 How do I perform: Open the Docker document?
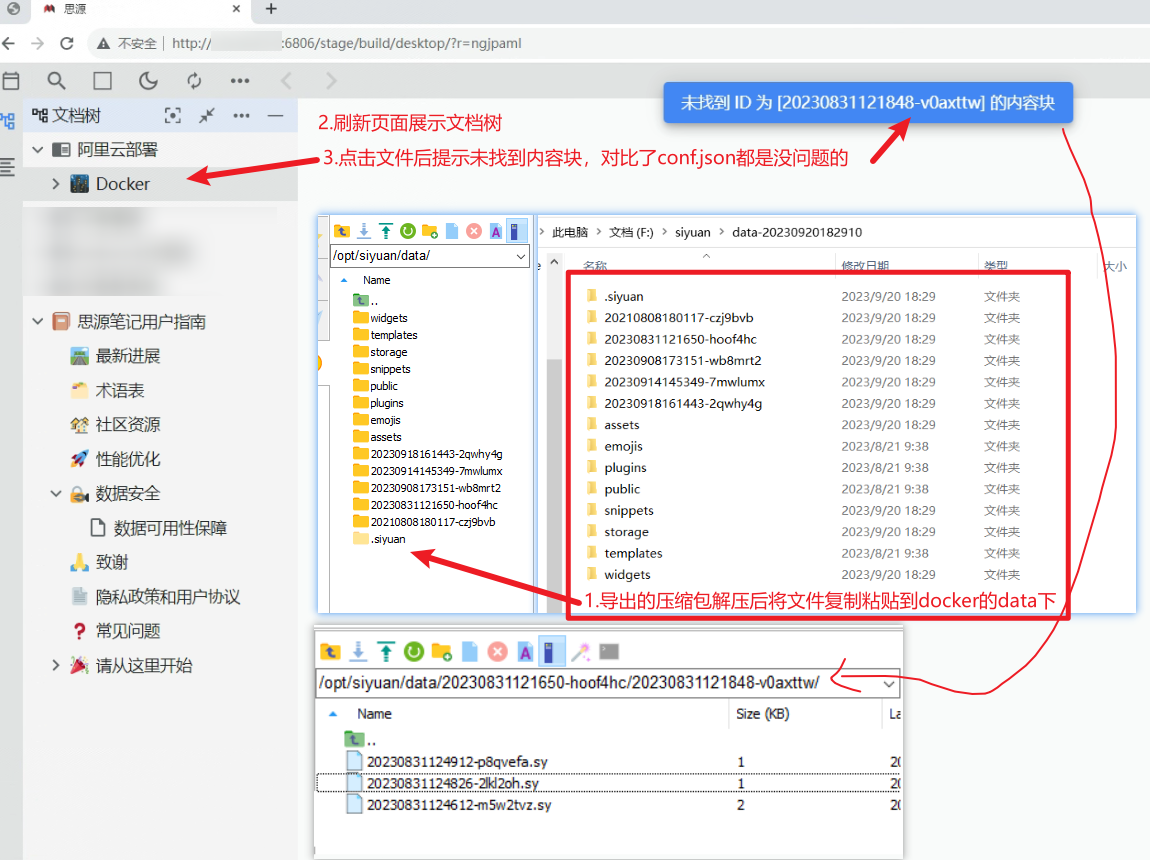(122, 184)
